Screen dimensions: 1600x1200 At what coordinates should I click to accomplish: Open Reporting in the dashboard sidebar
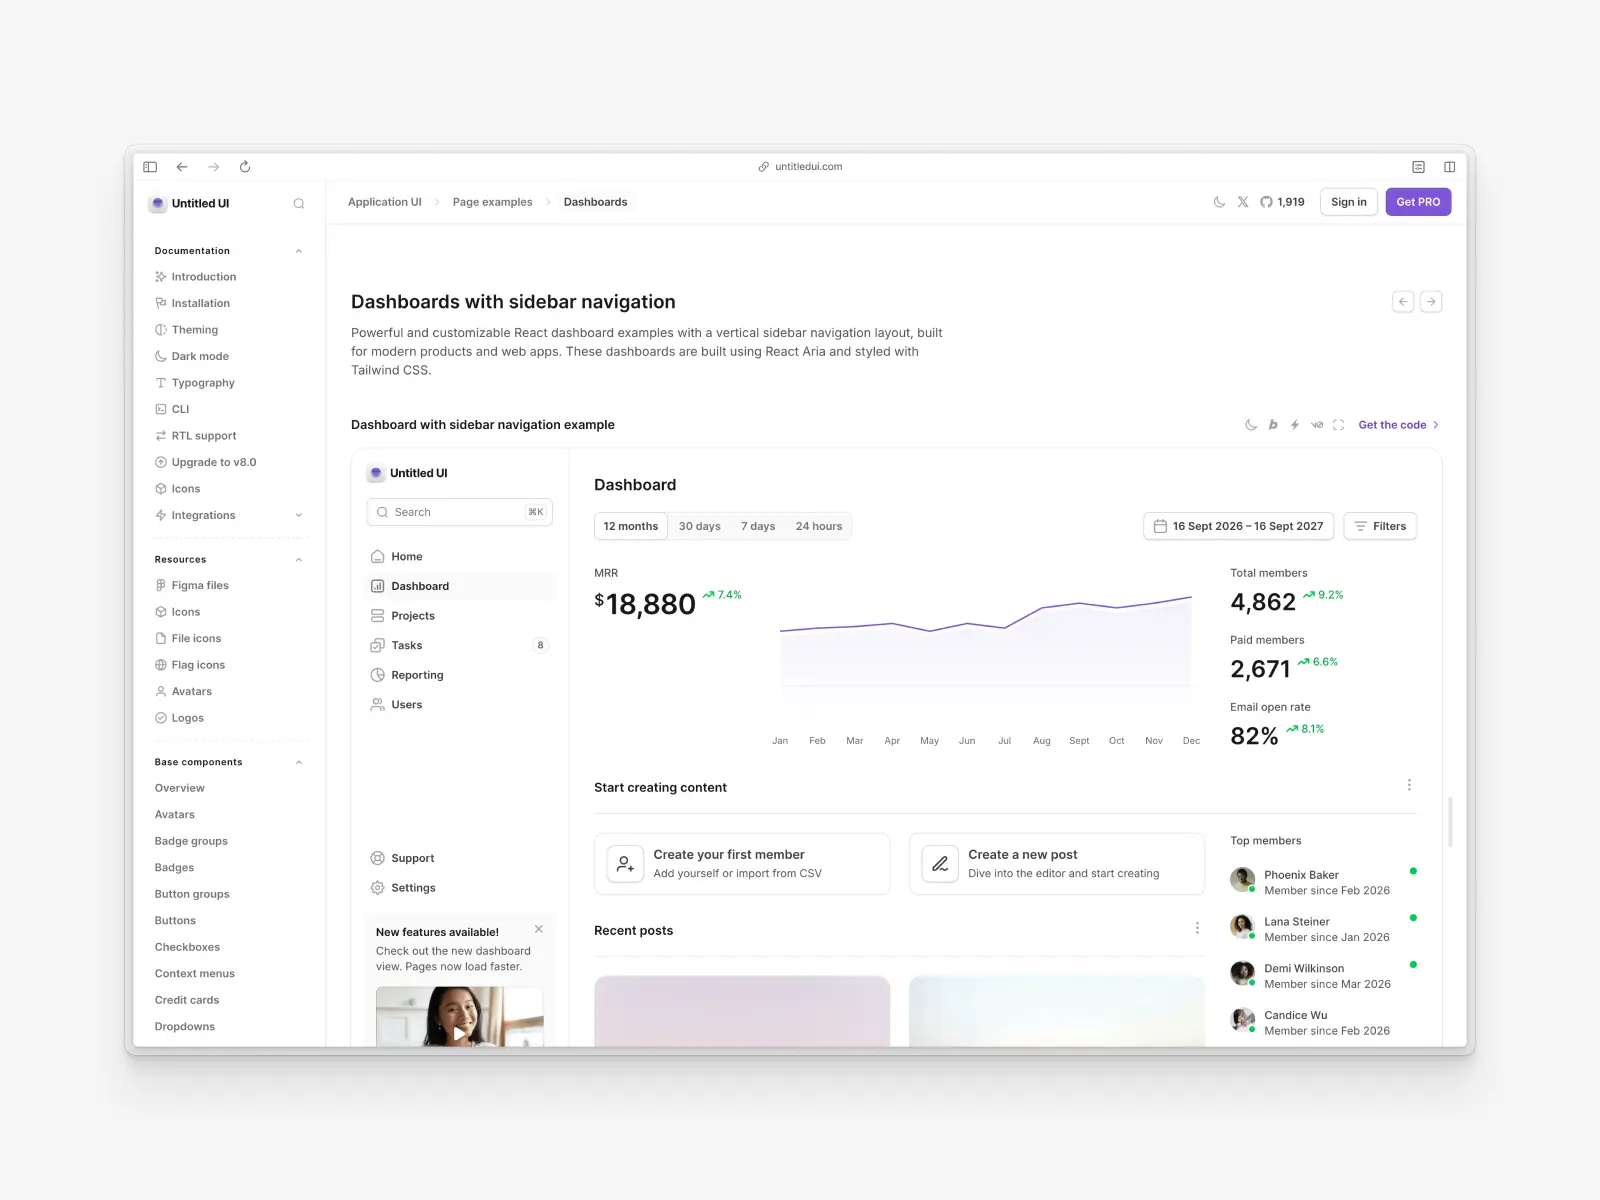460,675
